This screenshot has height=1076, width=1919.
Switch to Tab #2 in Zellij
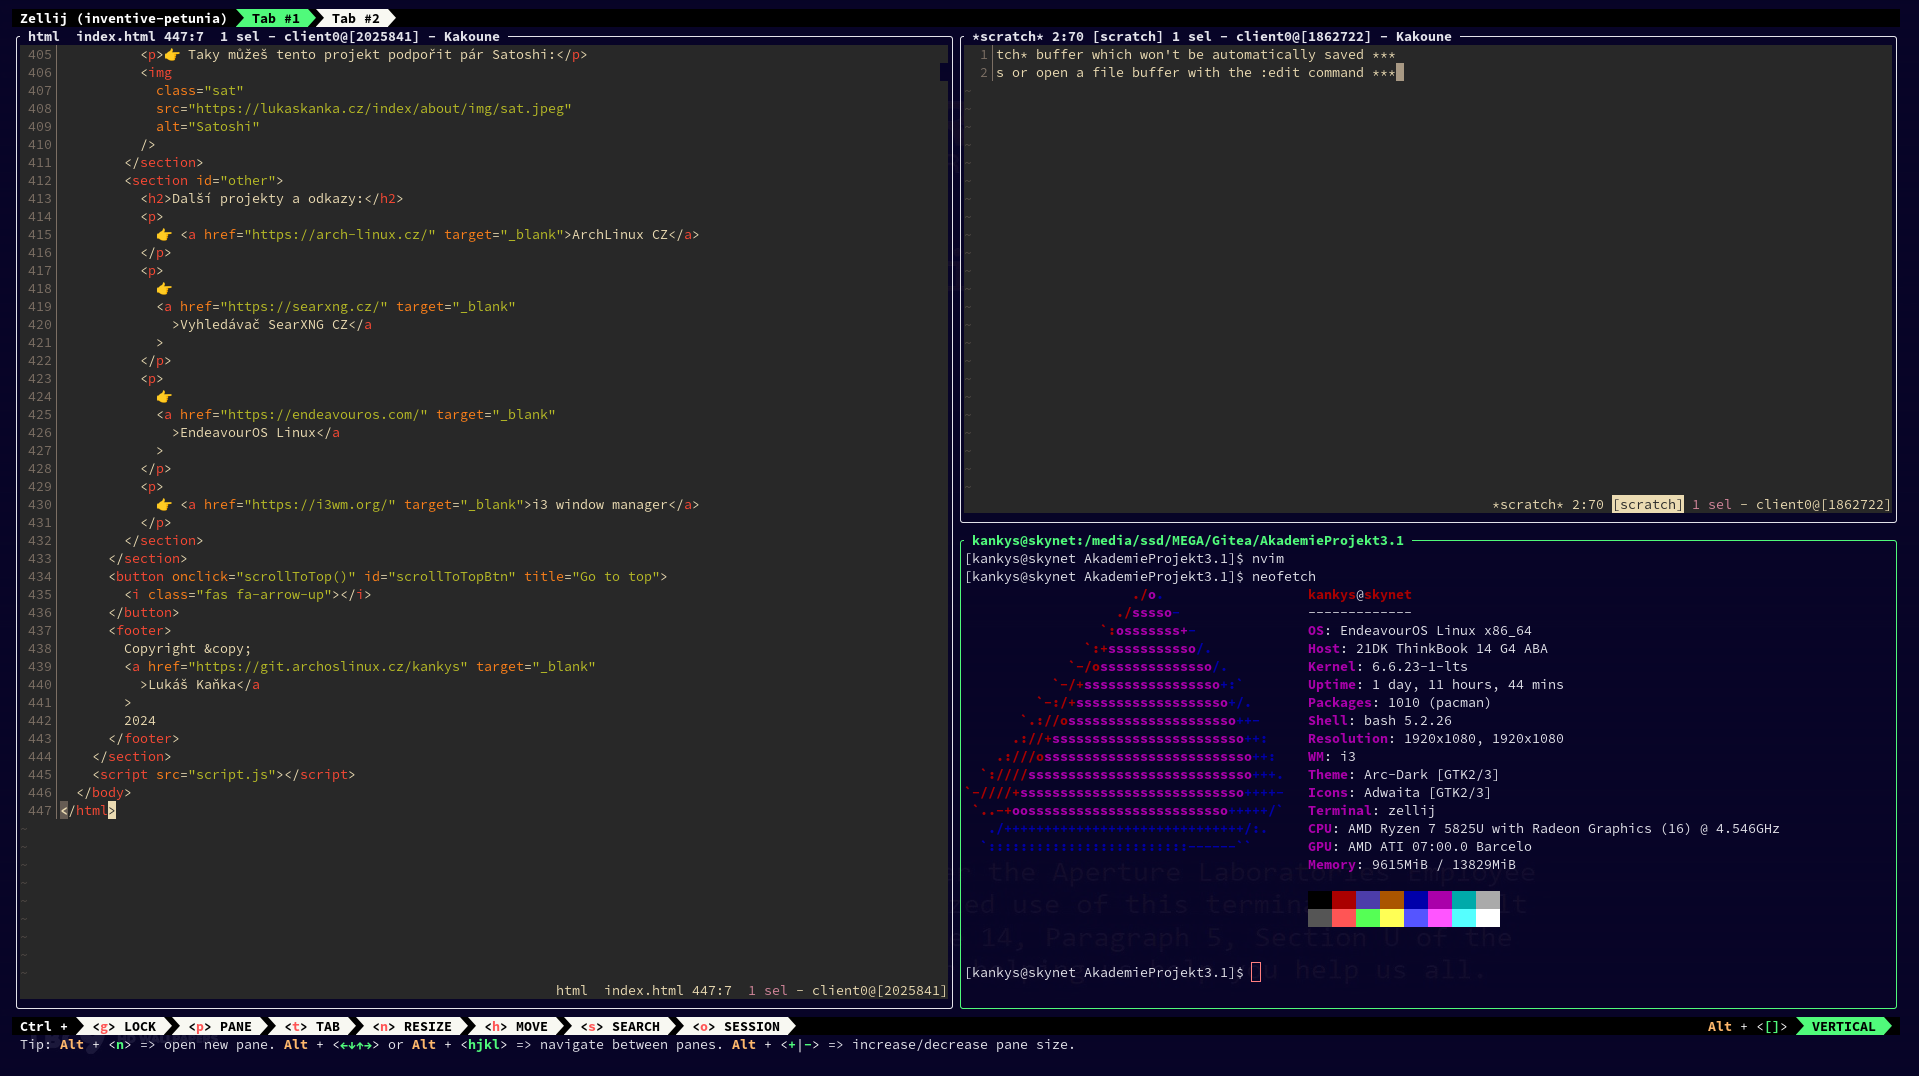[355, 18]
